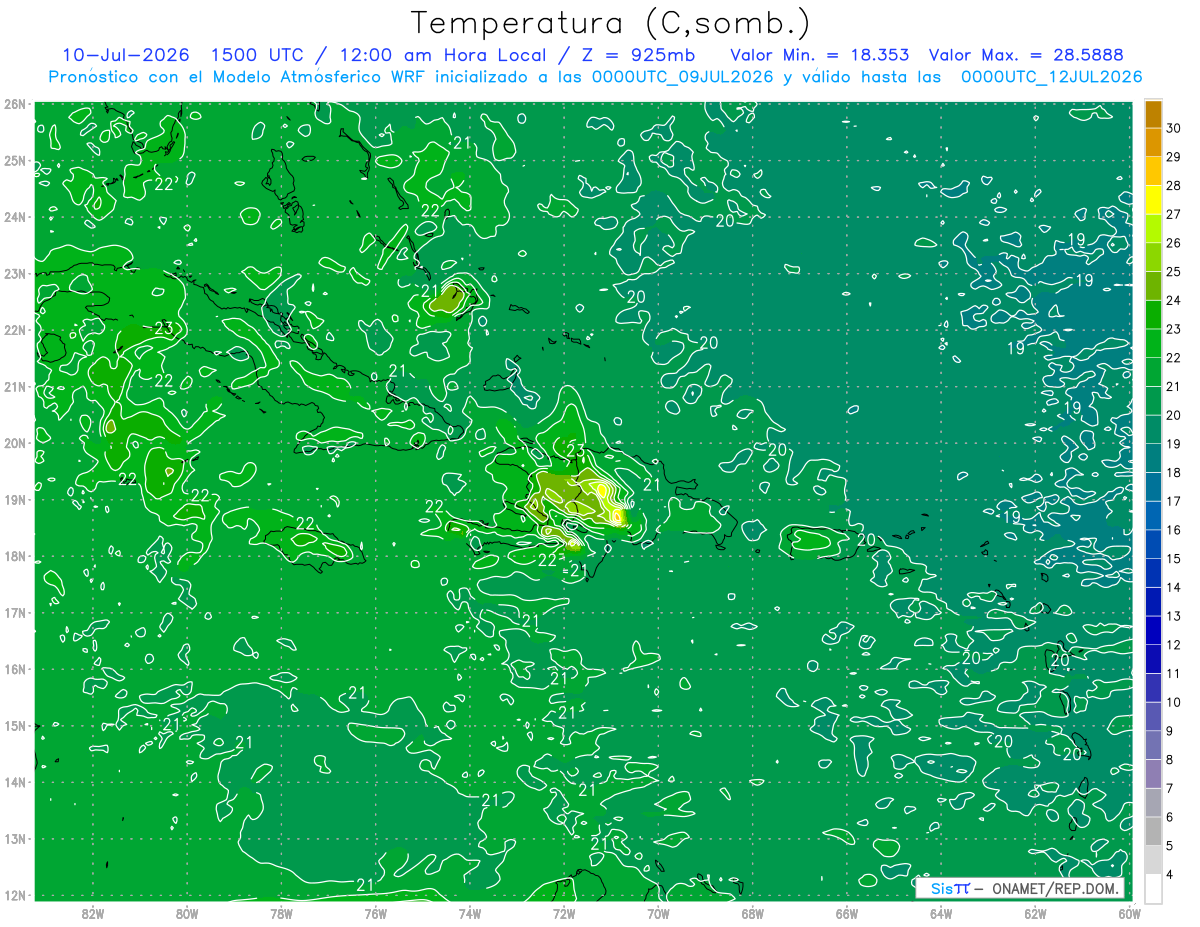The height and width of the screenshot is (927, 1200).
Task: Click the color scale label '7'
Action: pyautogui.click(x=1170, y=788)
